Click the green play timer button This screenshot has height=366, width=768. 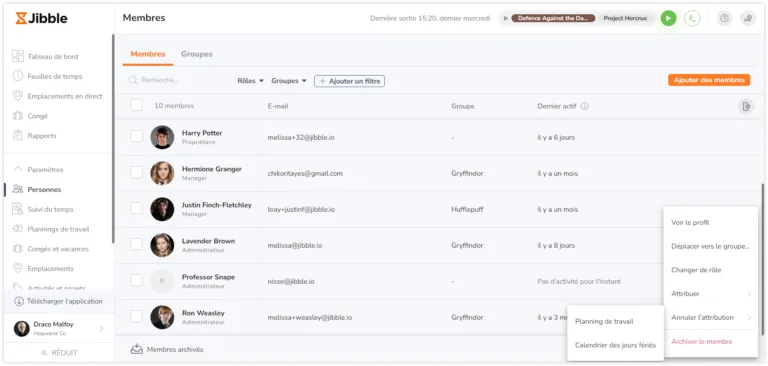pyautogui.click(x=668, y=19)
